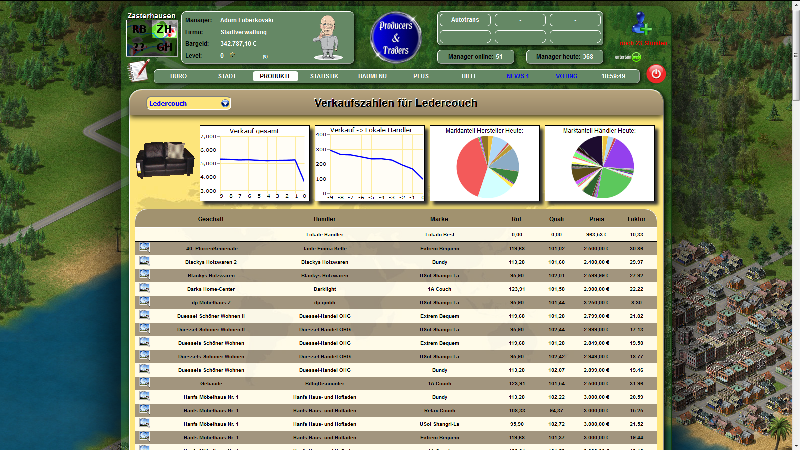Sort table by Händler column header
The image size is (800, 450).
pos(324,219)
